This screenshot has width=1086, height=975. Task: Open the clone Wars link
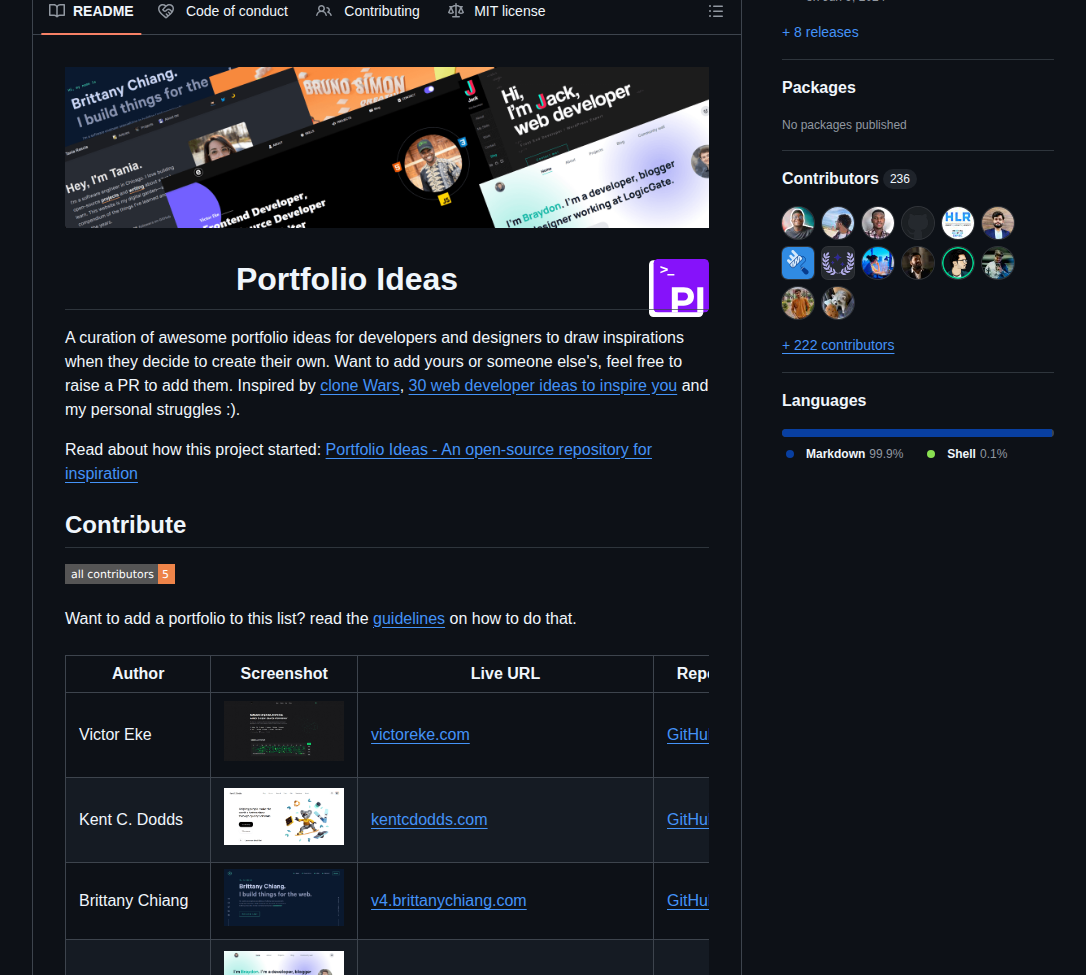point(359,386)
